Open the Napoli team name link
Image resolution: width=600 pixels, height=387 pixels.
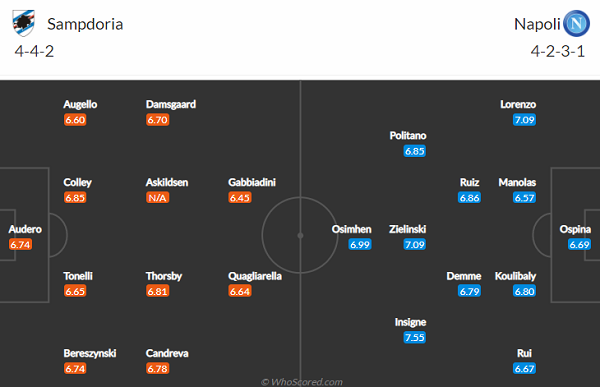[537, 24]
